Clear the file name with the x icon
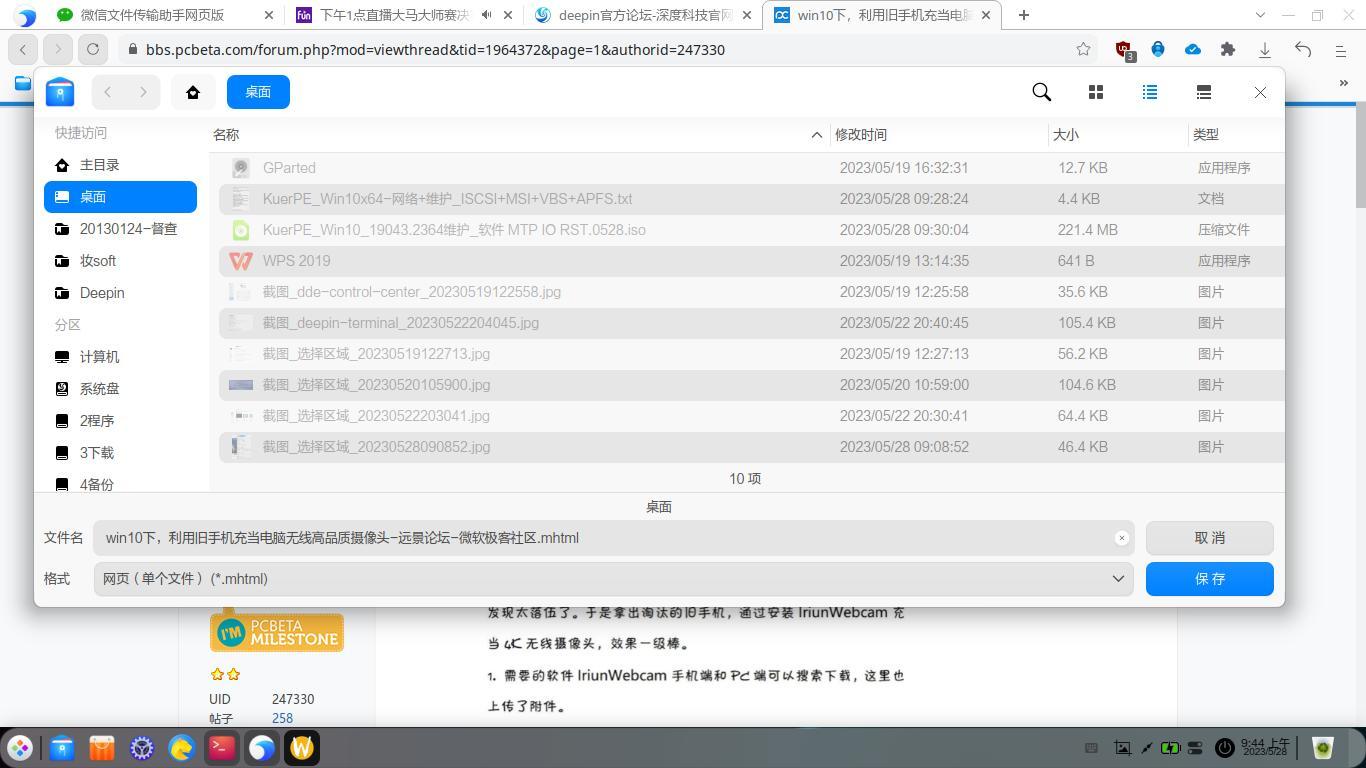The height and width of the screenshot is (768, 1366). [x=1122, y=538]
